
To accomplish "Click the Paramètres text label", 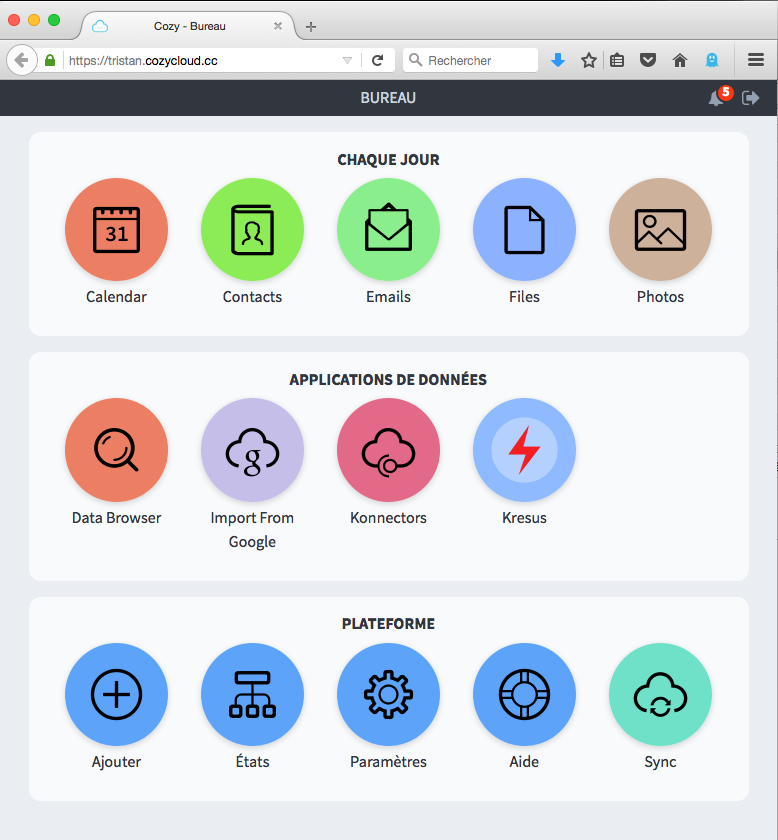I will click(388, 762).
